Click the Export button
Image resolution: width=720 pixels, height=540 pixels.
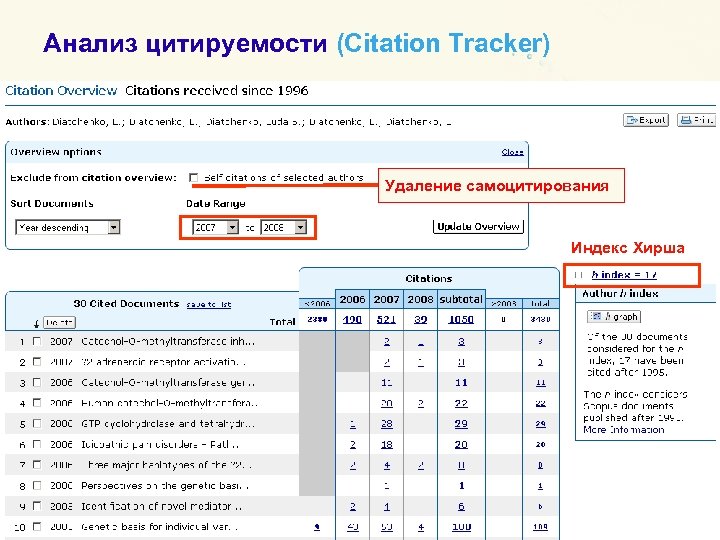(646, 120)
